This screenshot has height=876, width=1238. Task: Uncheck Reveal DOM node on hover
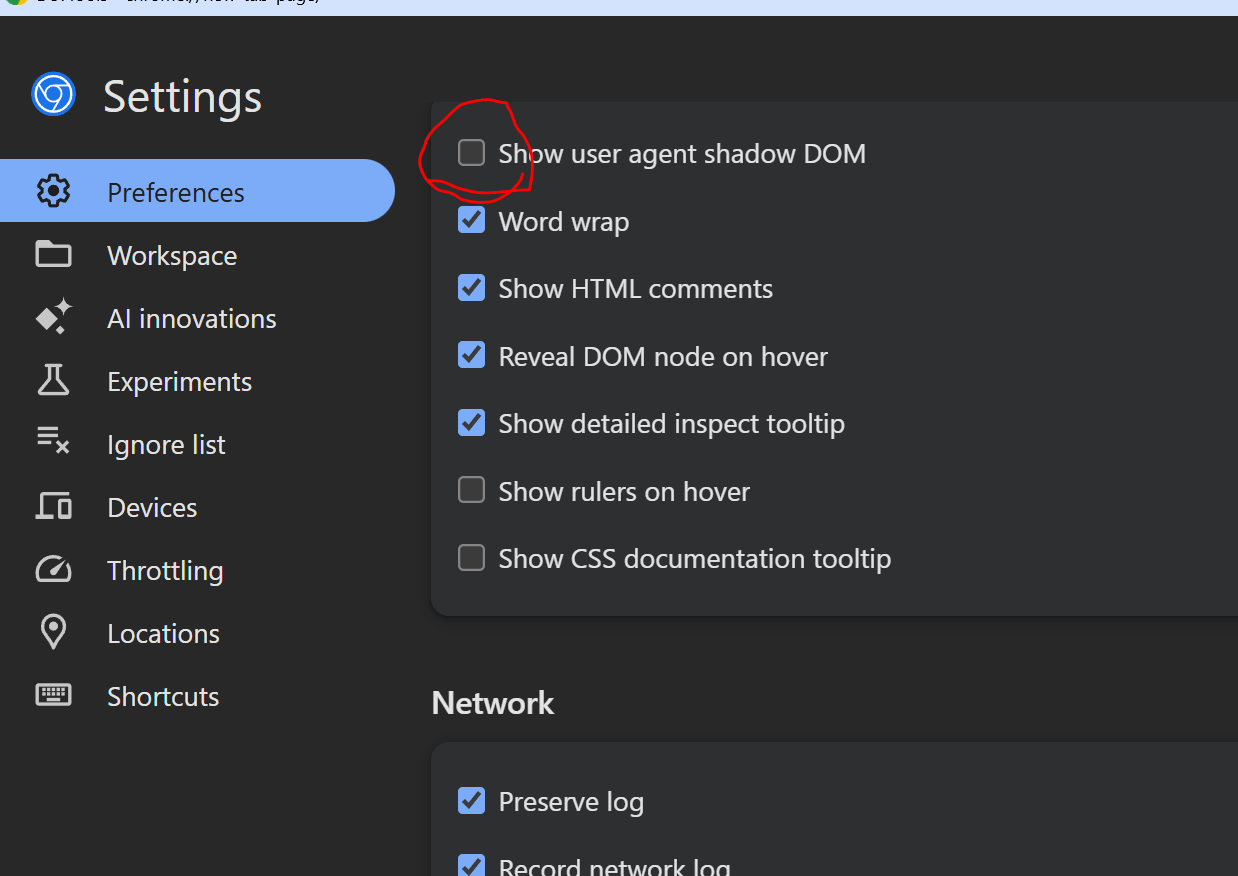(471, 355)
